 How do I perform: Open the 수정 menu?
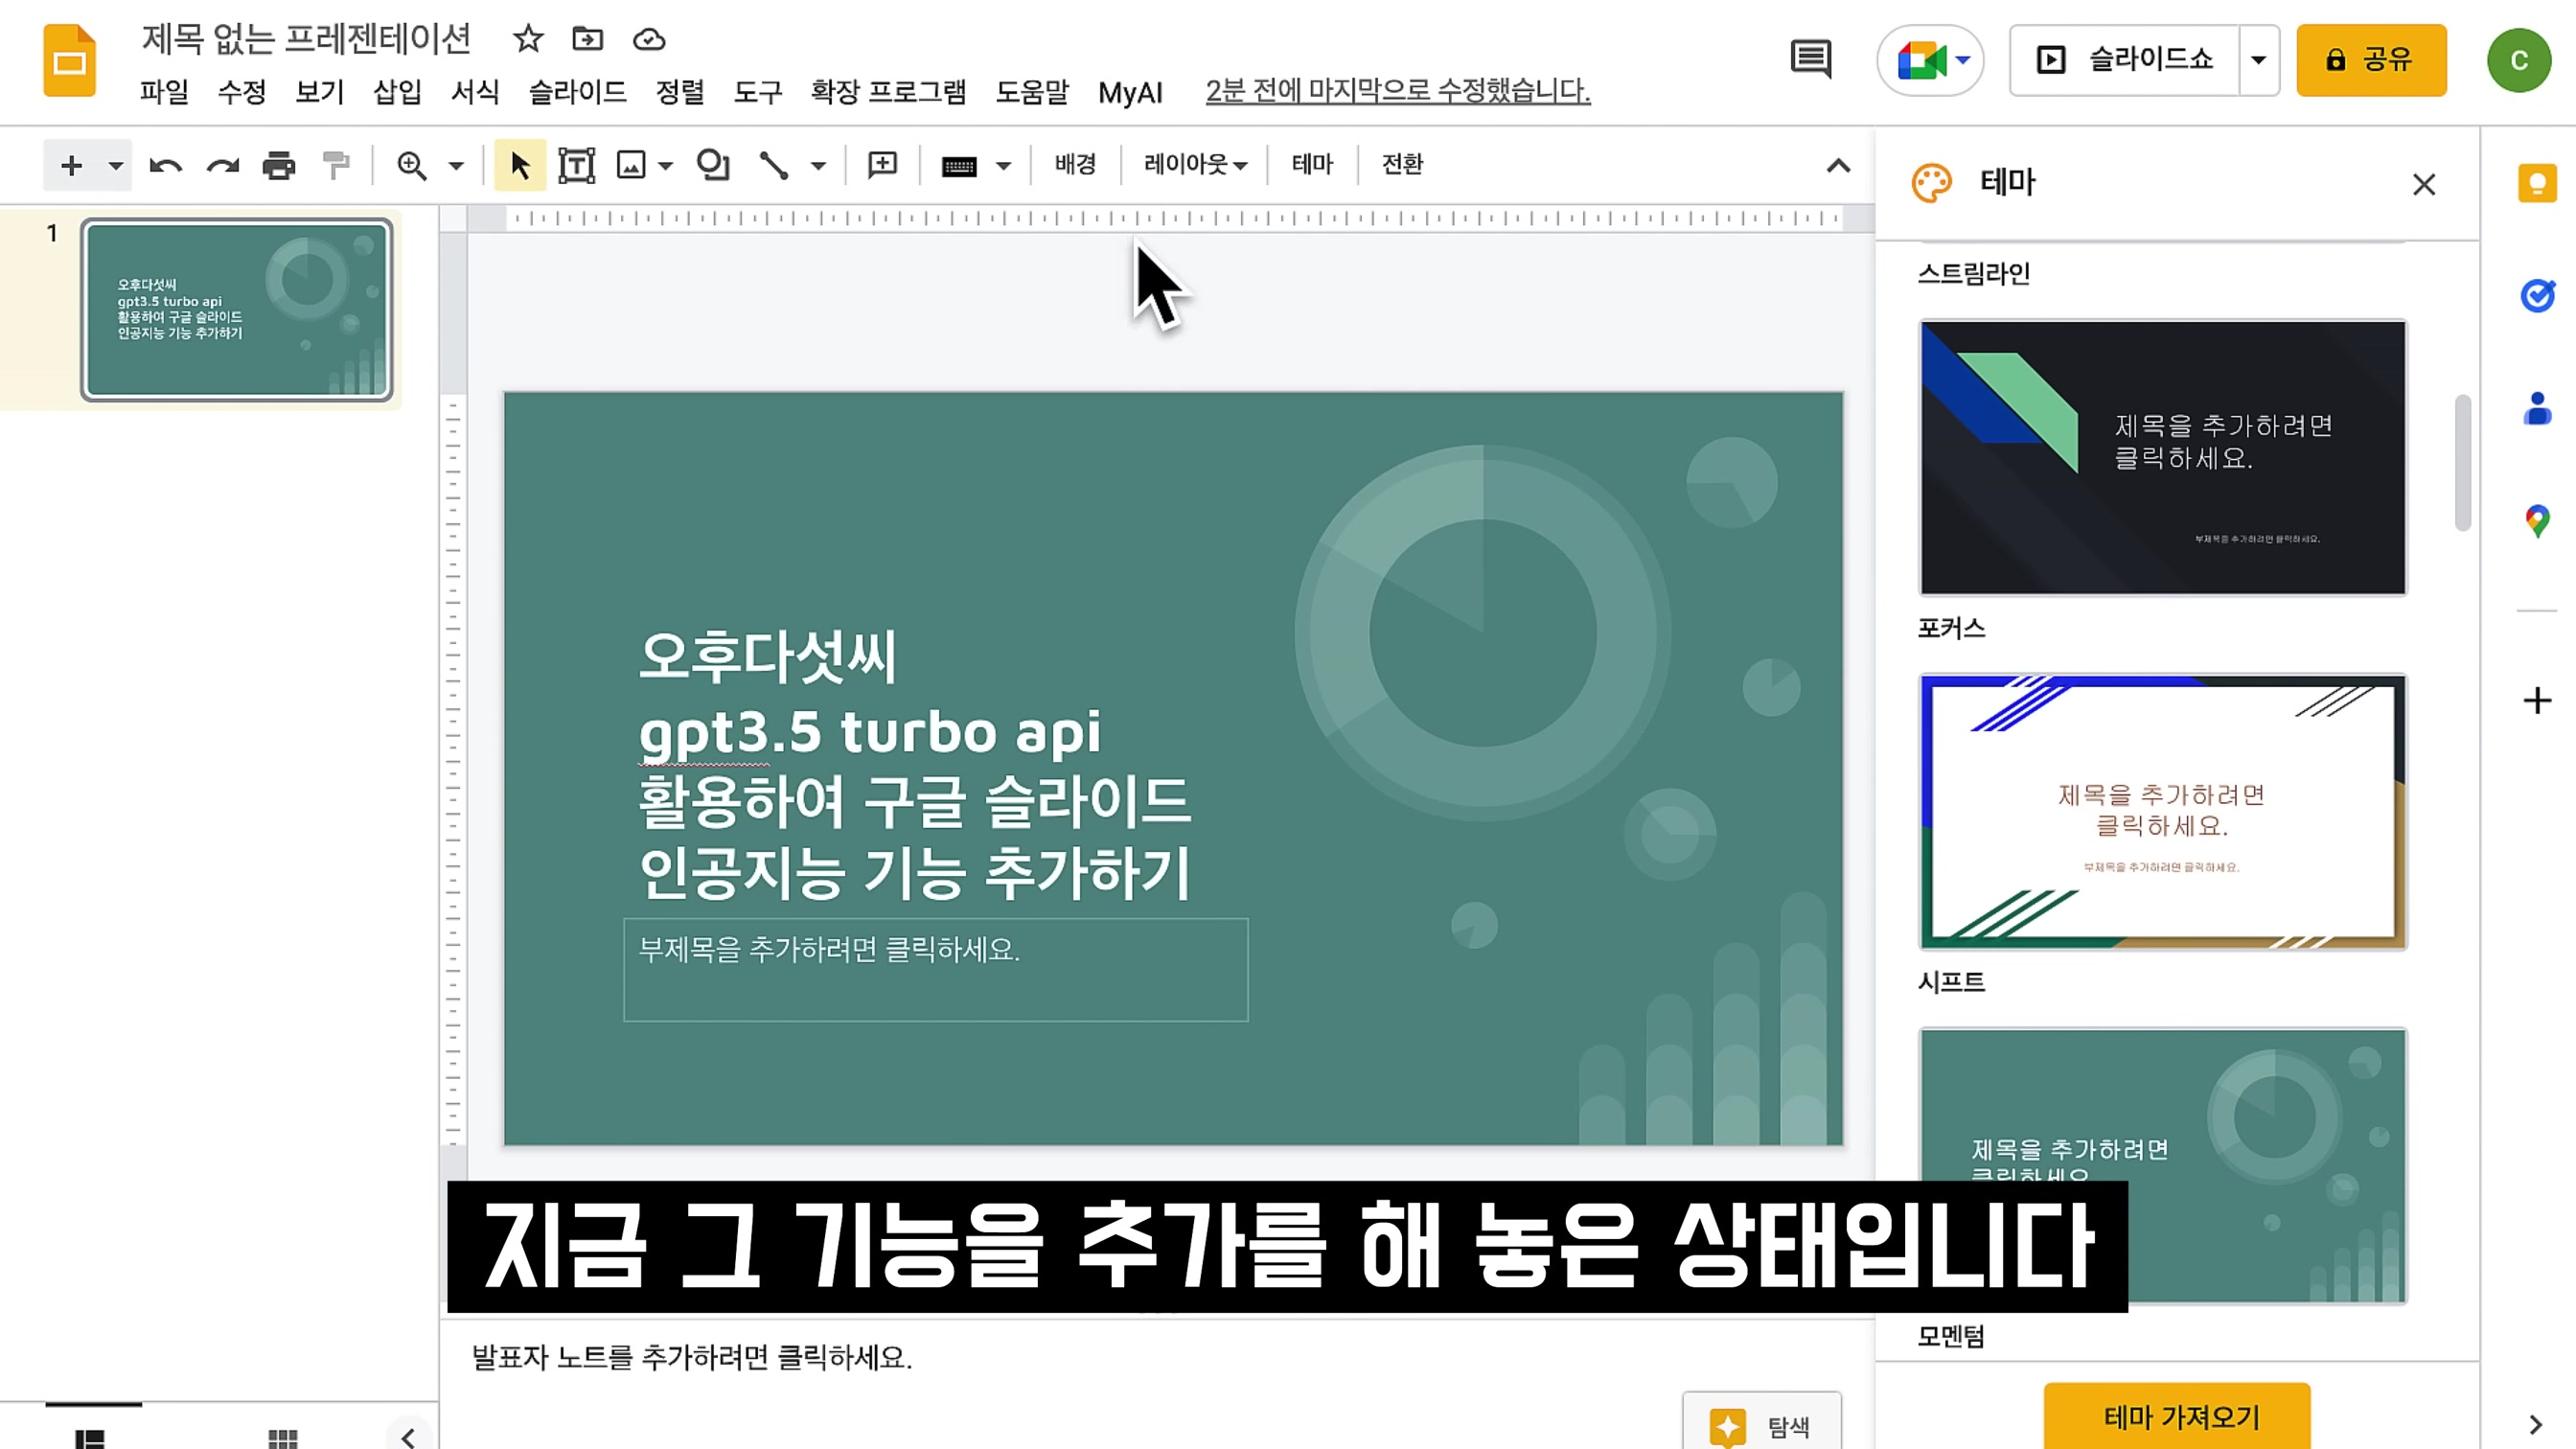coord(242,92)
